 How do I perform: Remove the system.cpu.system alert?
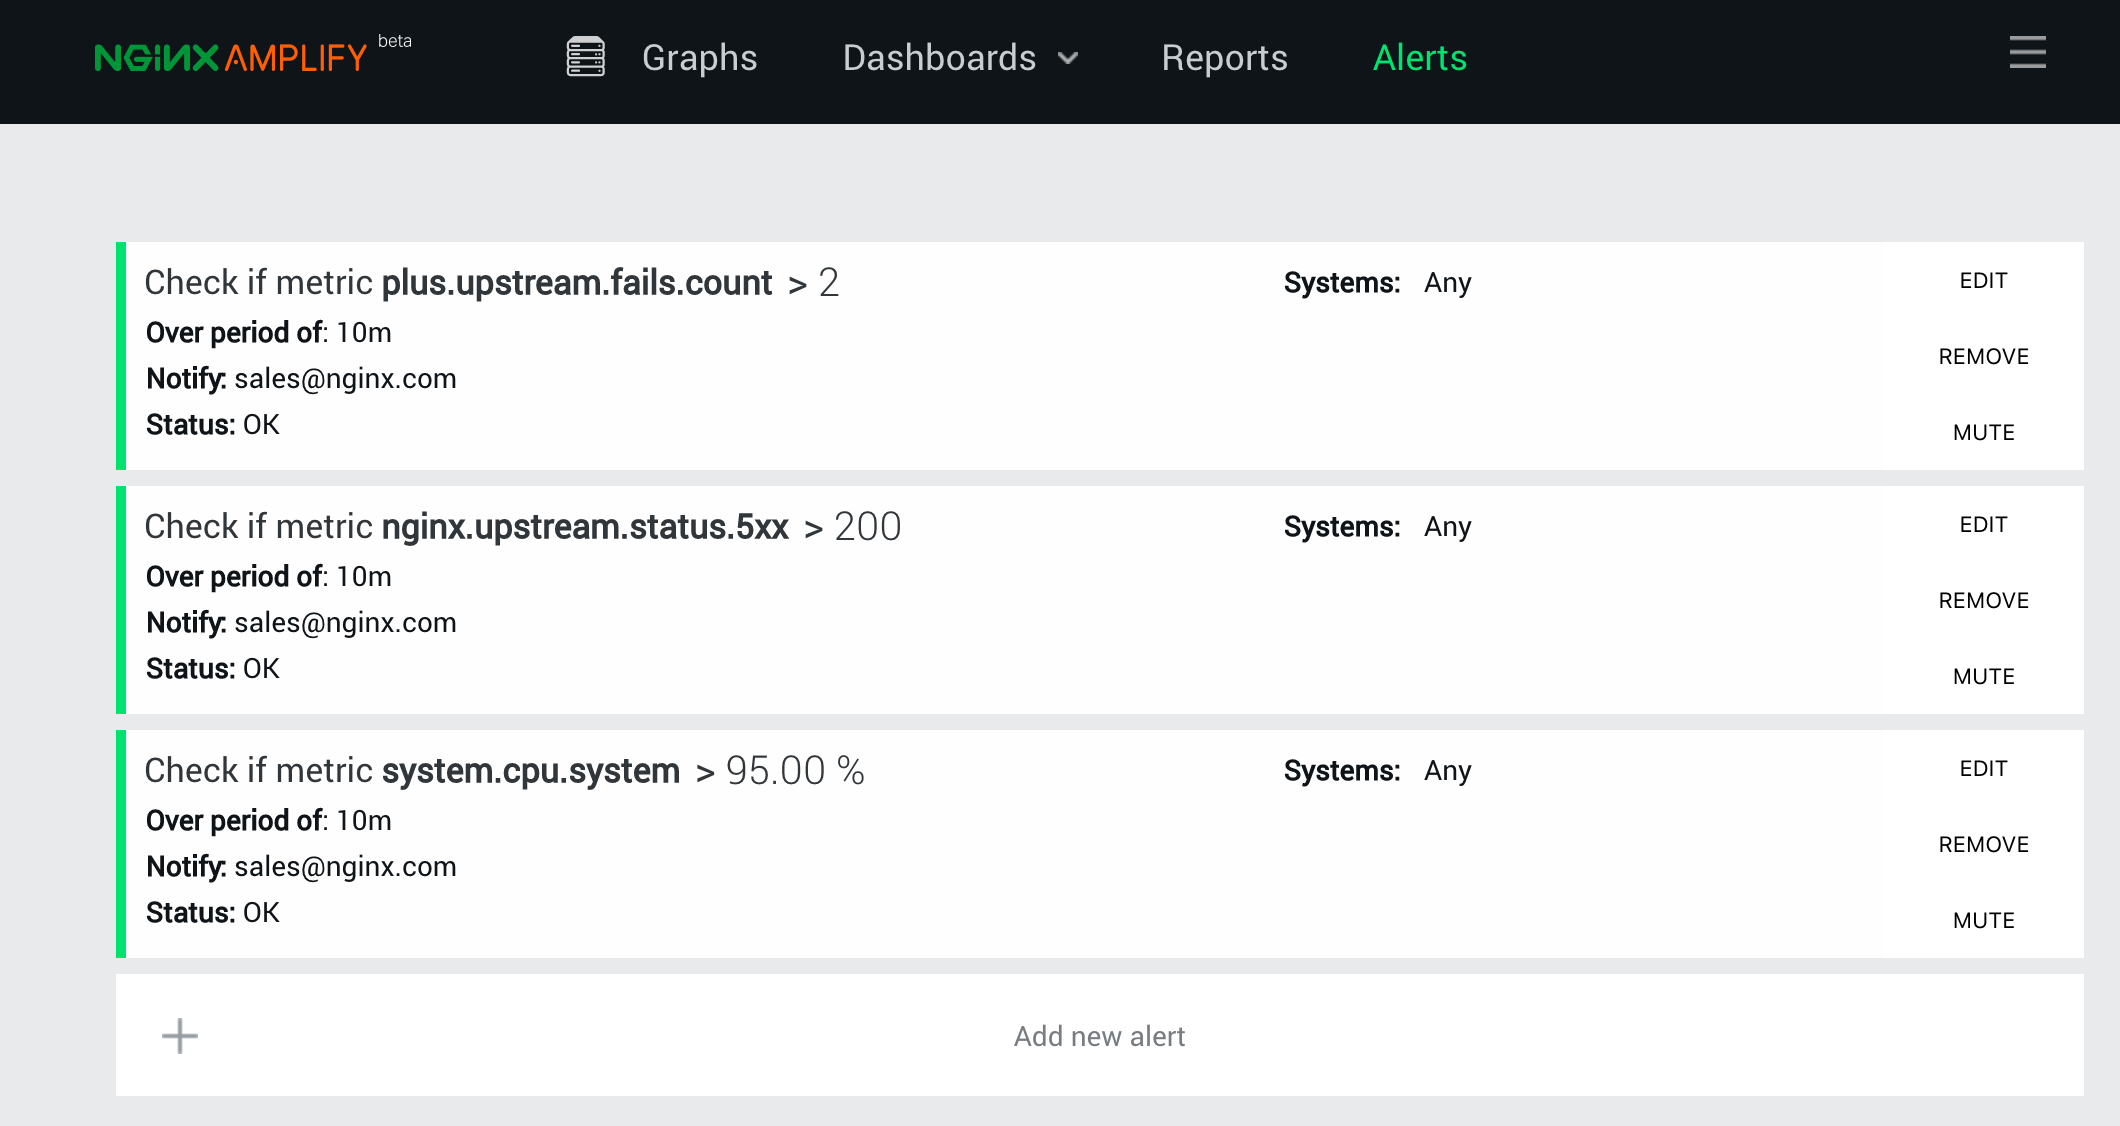click(1983, 845)
